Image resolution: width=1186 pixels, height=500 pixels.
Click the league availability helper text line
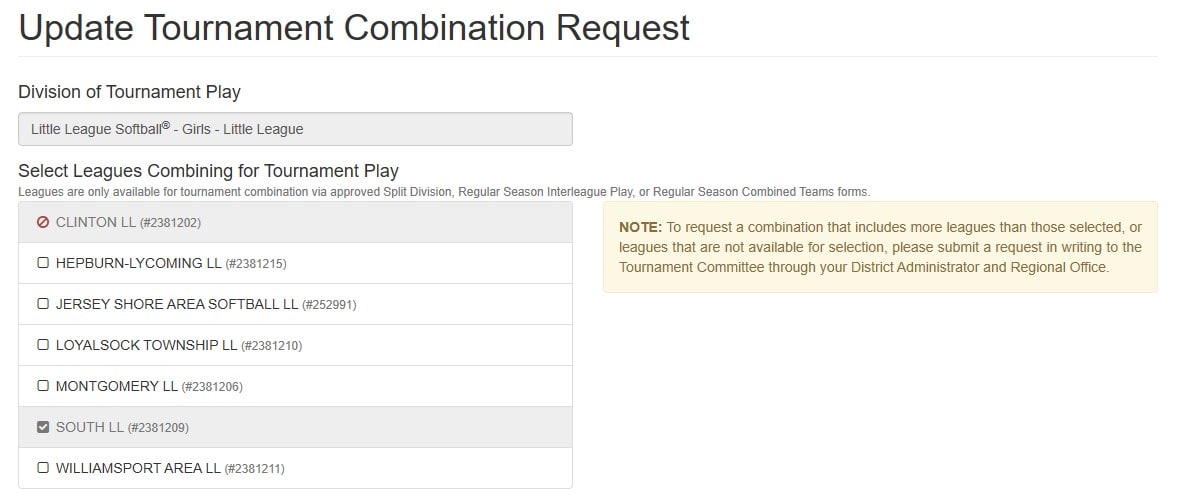tap(444, 192)
